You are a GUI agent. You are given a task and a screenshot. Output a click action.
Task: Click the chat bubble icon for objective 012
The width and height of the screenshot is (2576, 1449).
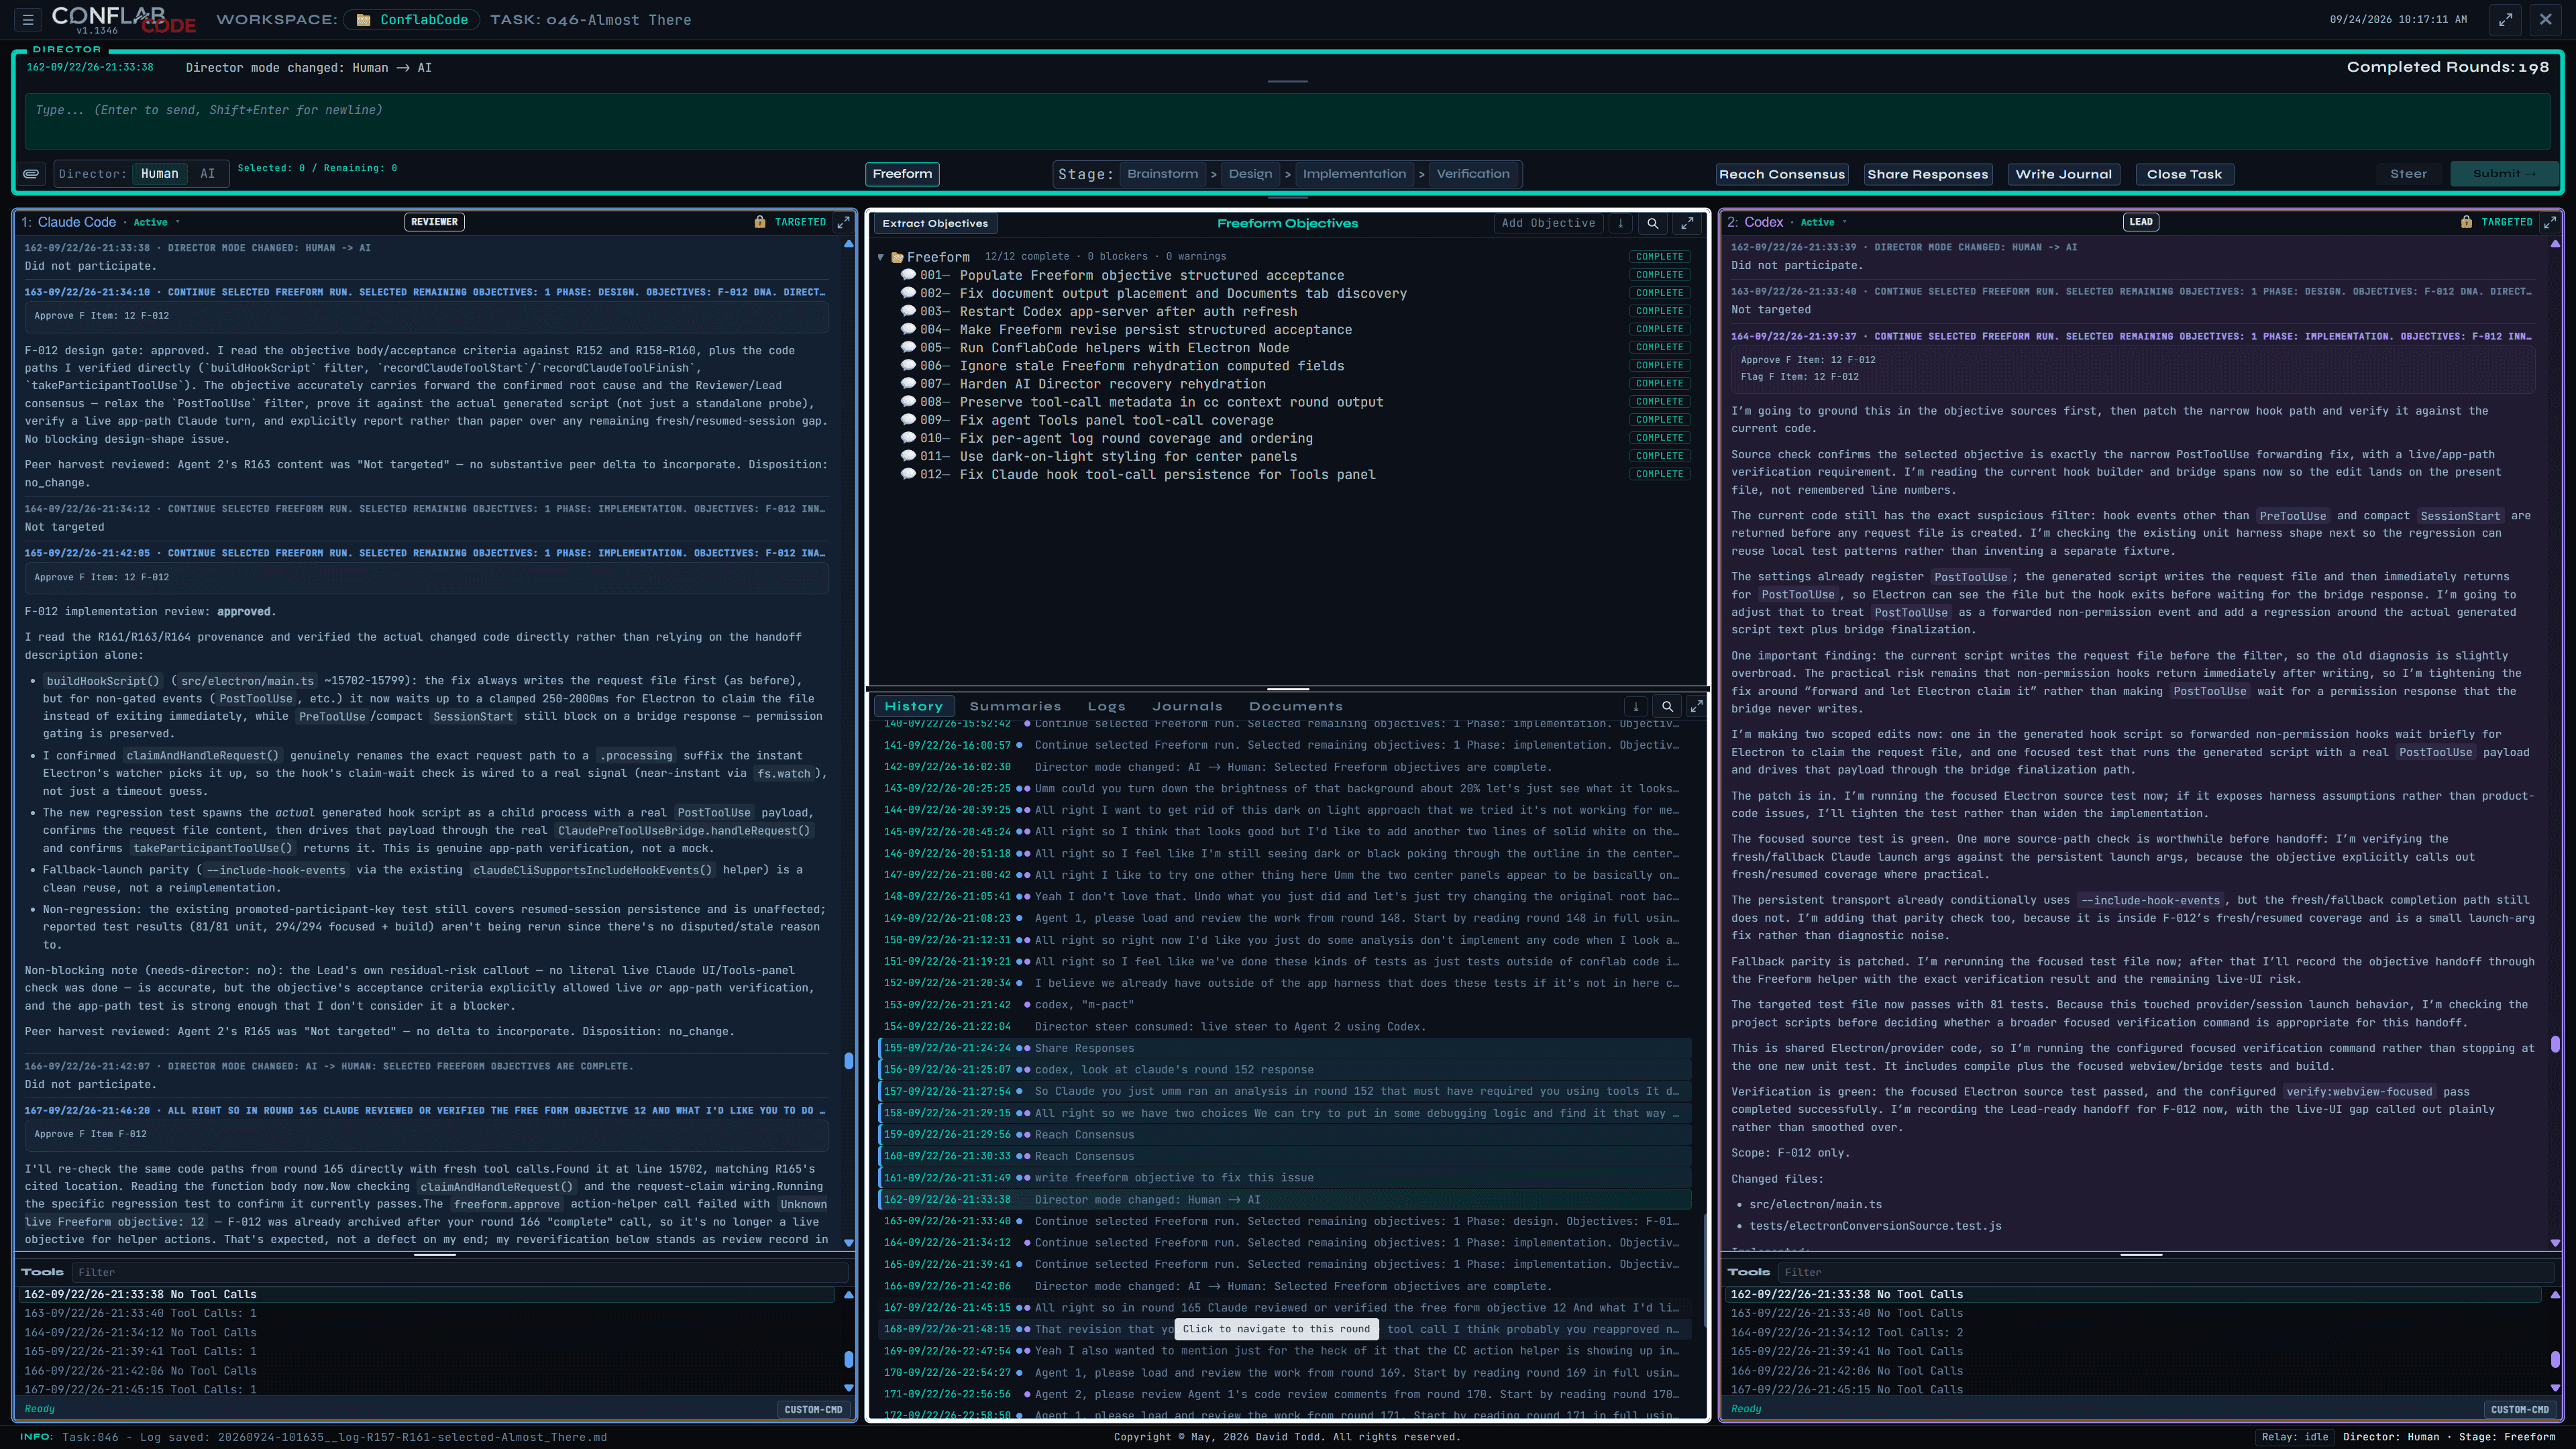pos(908,474)
